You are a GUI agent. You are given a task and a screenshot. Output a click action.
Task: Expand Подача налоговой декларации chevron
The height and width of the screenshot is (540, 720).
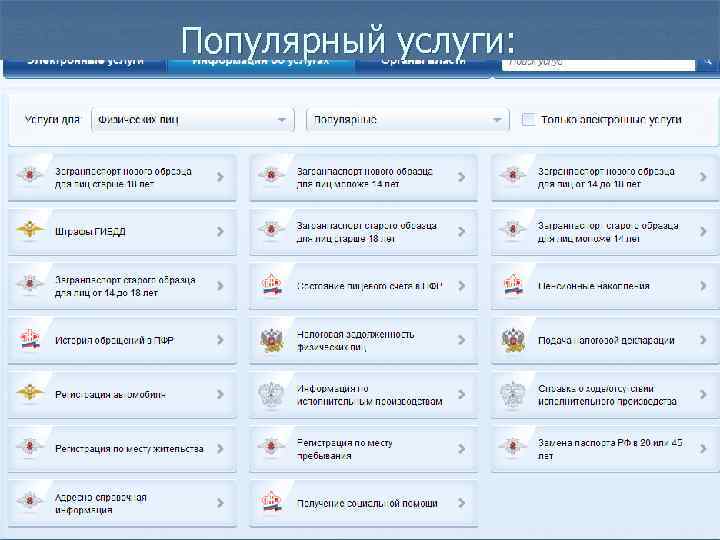coord(703,340)
